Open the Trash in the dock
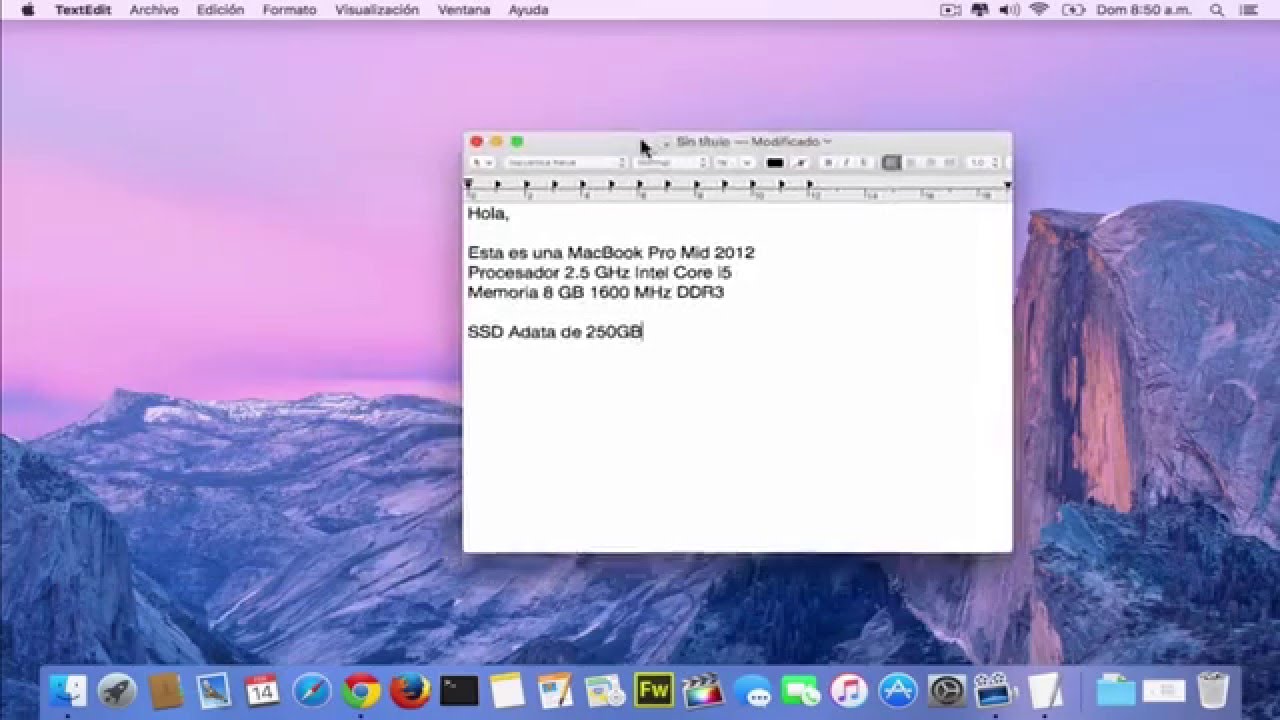1280x720 pixels. coord(1212,690)
